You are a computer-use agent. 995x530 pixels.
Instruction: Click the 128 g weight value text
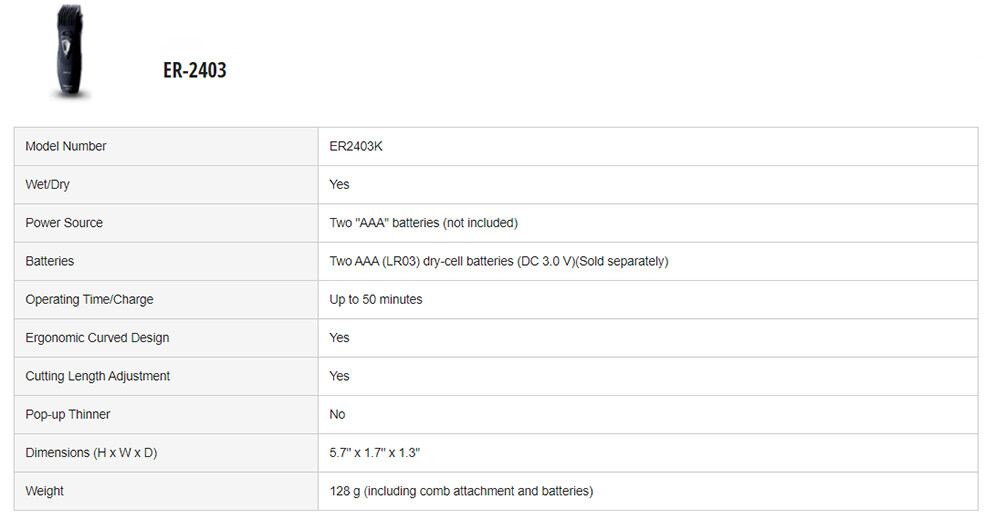coord(460,491)
